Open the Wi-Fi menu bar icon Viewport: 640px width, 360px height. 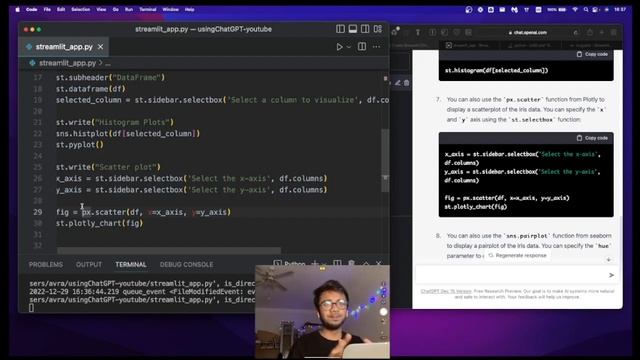click(x=575, y=9)
